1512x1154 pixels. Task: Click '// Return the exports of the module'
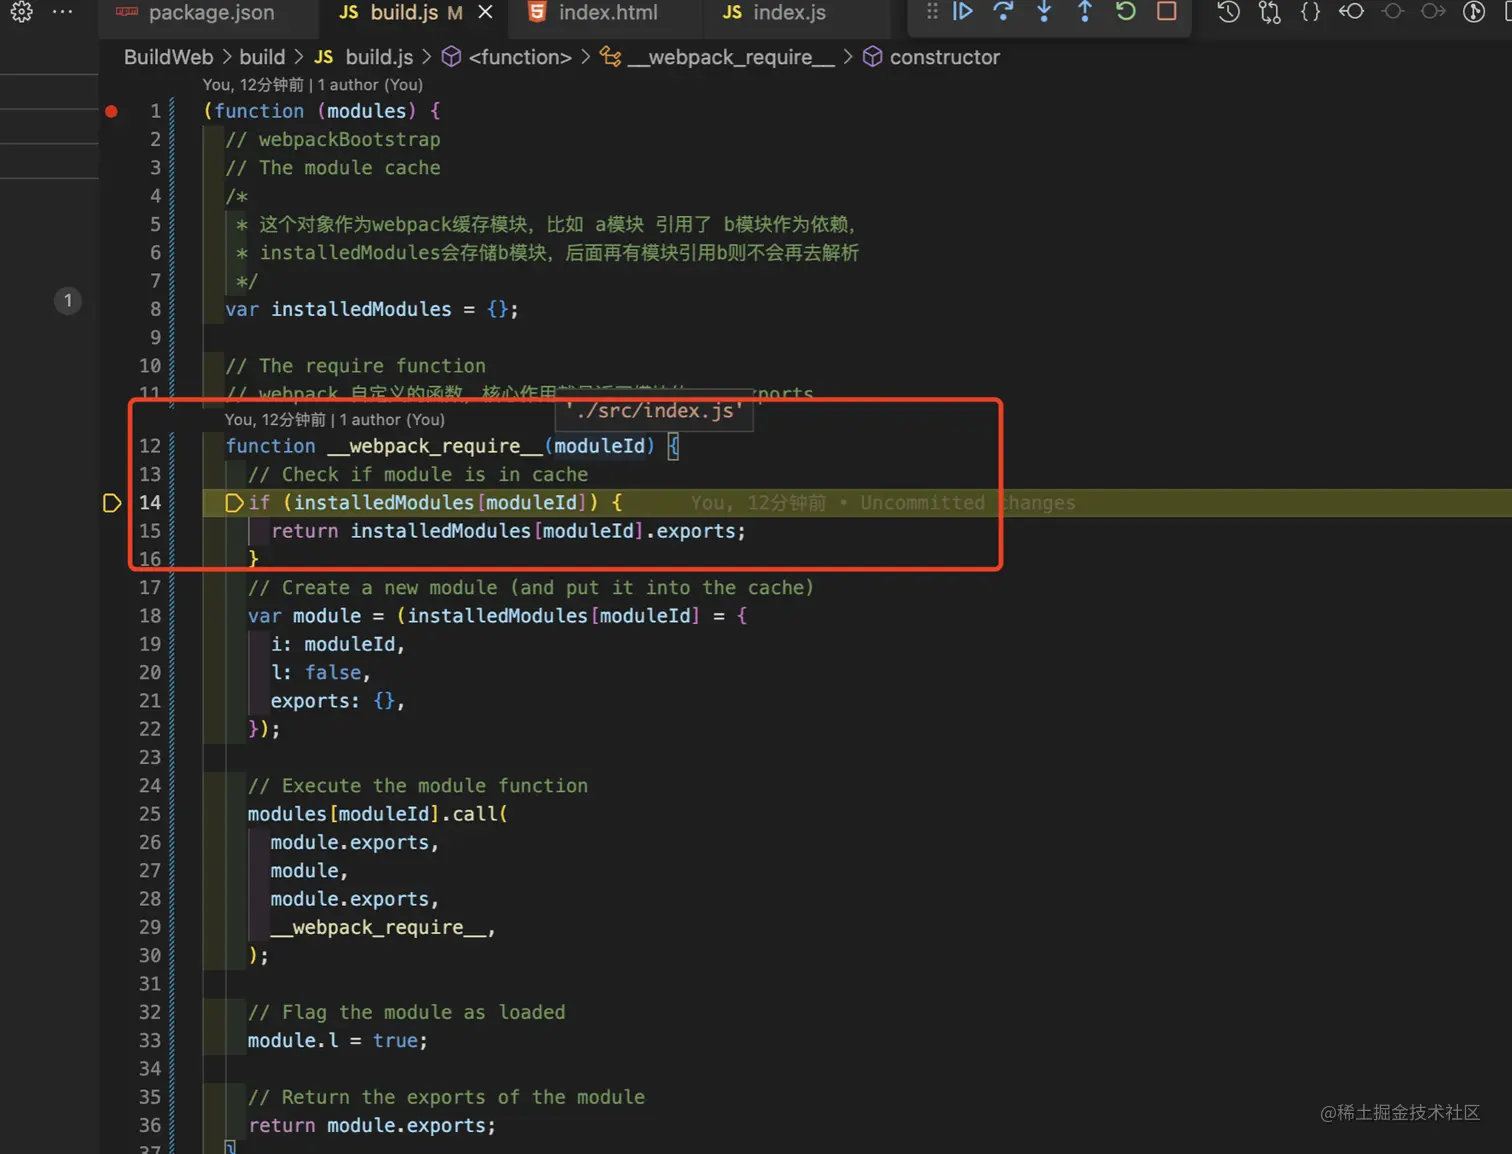(446, 1098)
